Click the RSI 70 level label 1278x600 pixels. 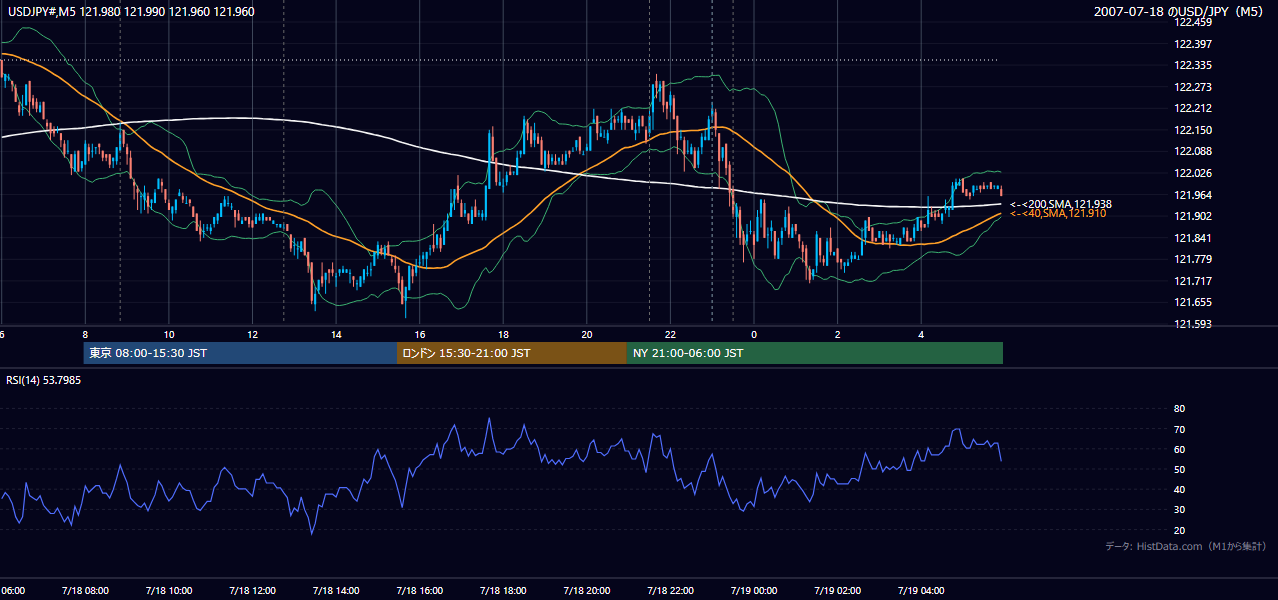coord(1179,429)
